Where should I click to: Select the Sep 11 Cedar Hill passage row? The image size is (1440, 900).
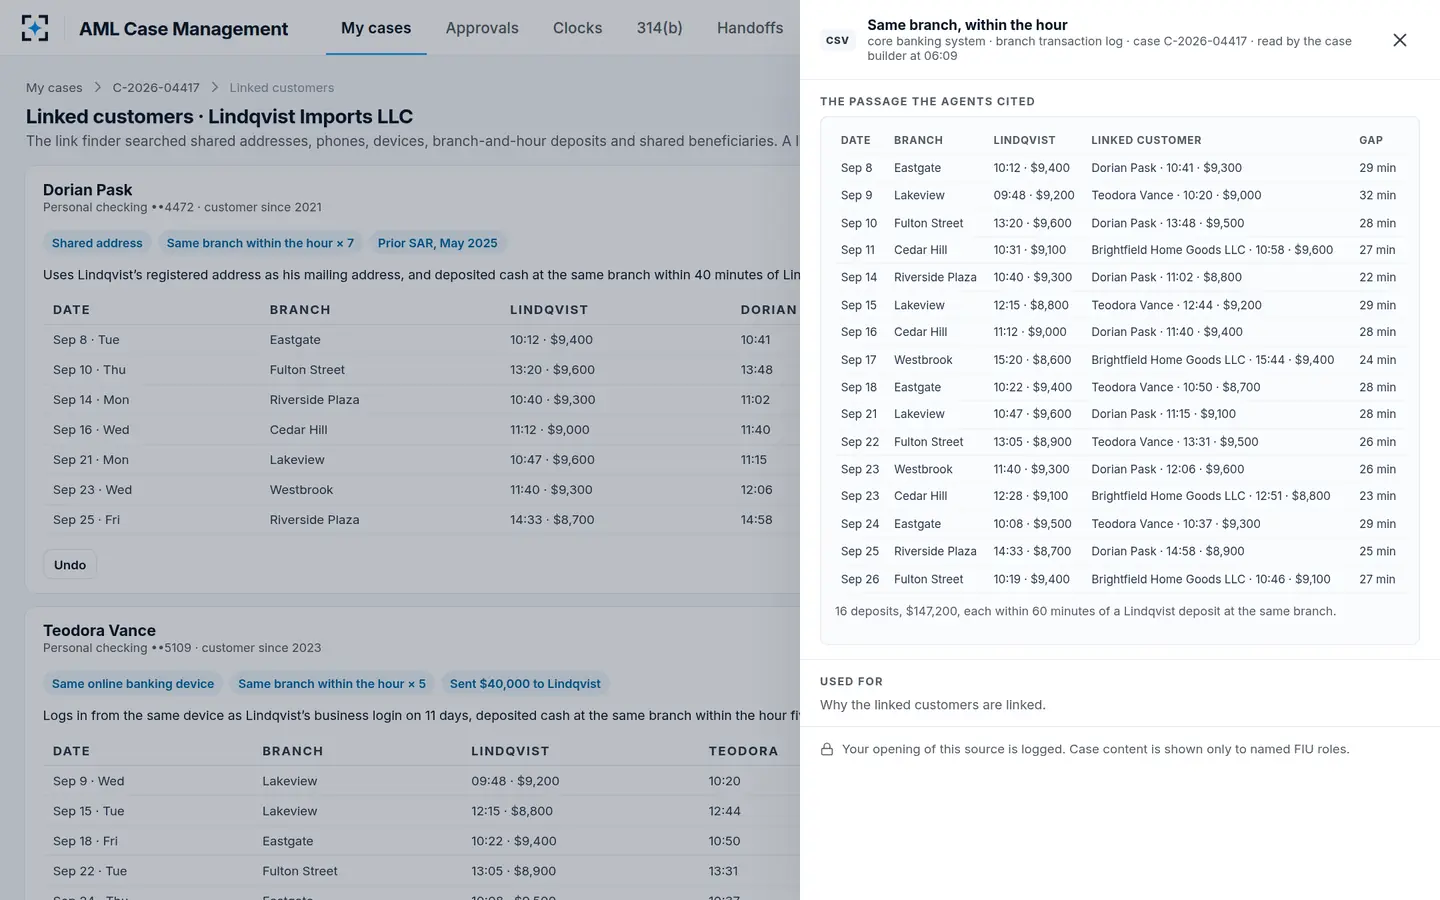click(x=1120, y=250)
